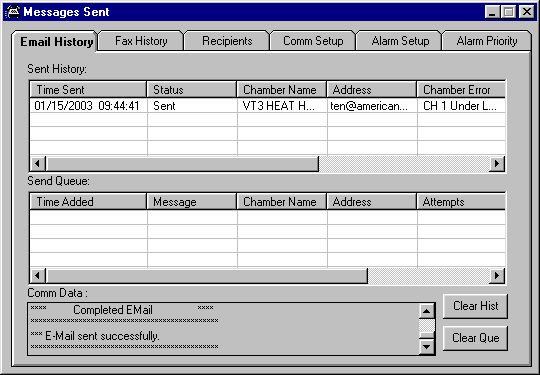Click the Message column header
The height and width of the screenshot is (375, 540).
pos(192,202)
